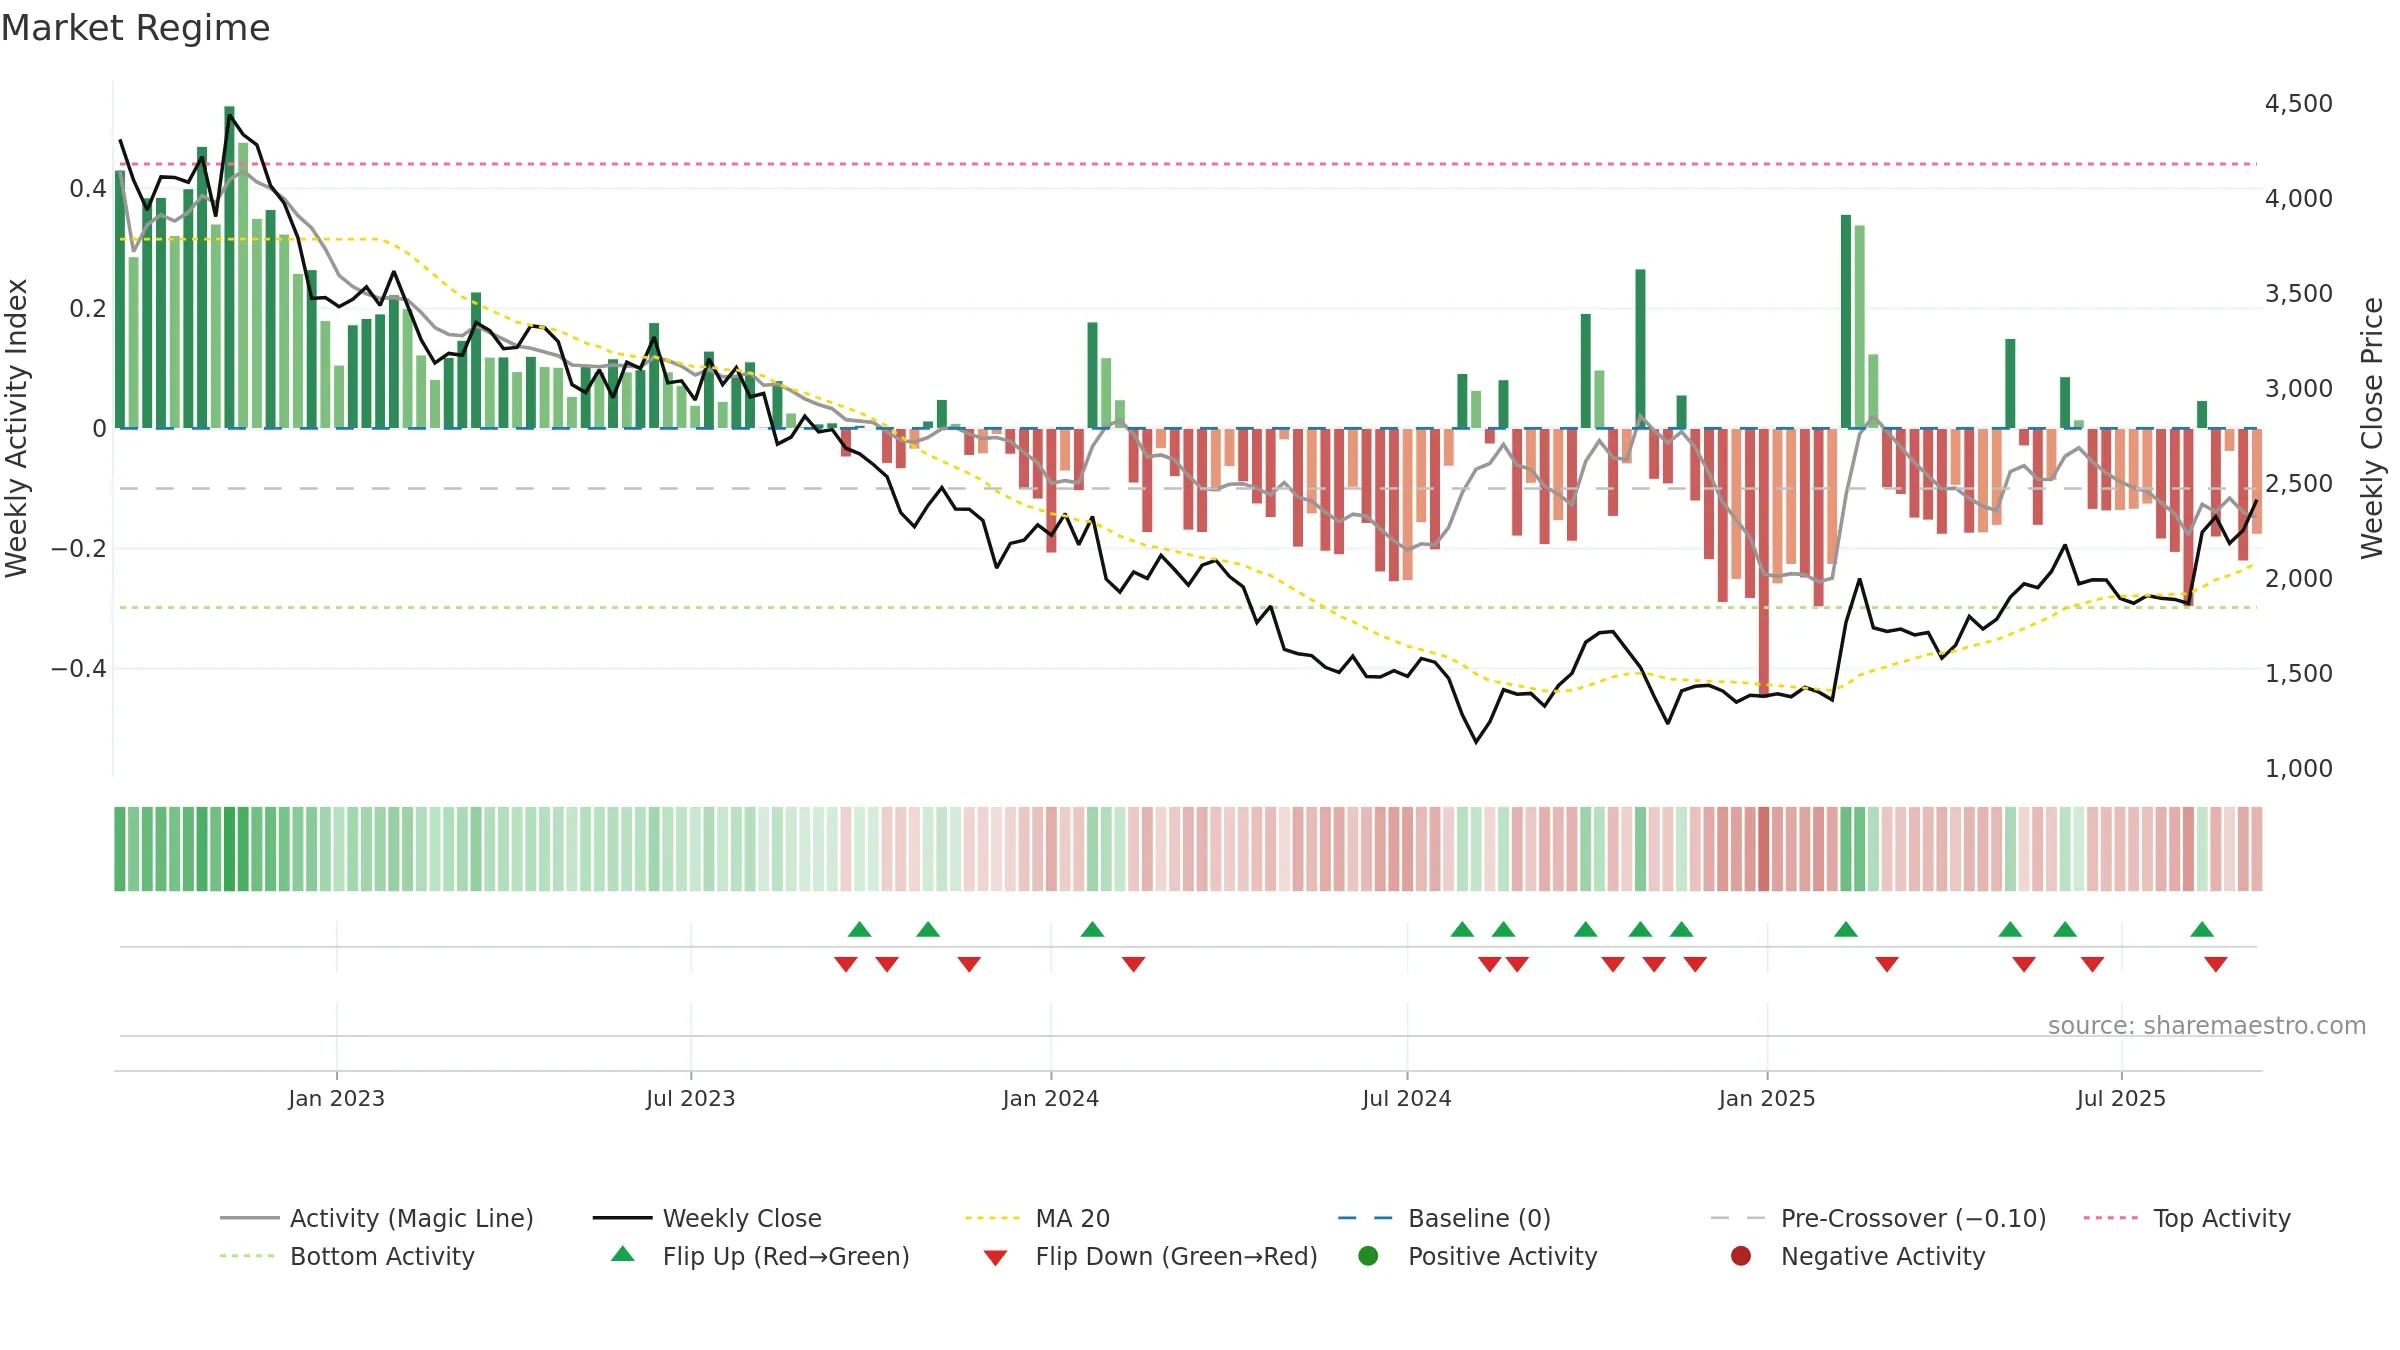The image size is (2400, 1350).
Task: Toggle the Weekly Close legend entry
Action: click(707, 1218)
